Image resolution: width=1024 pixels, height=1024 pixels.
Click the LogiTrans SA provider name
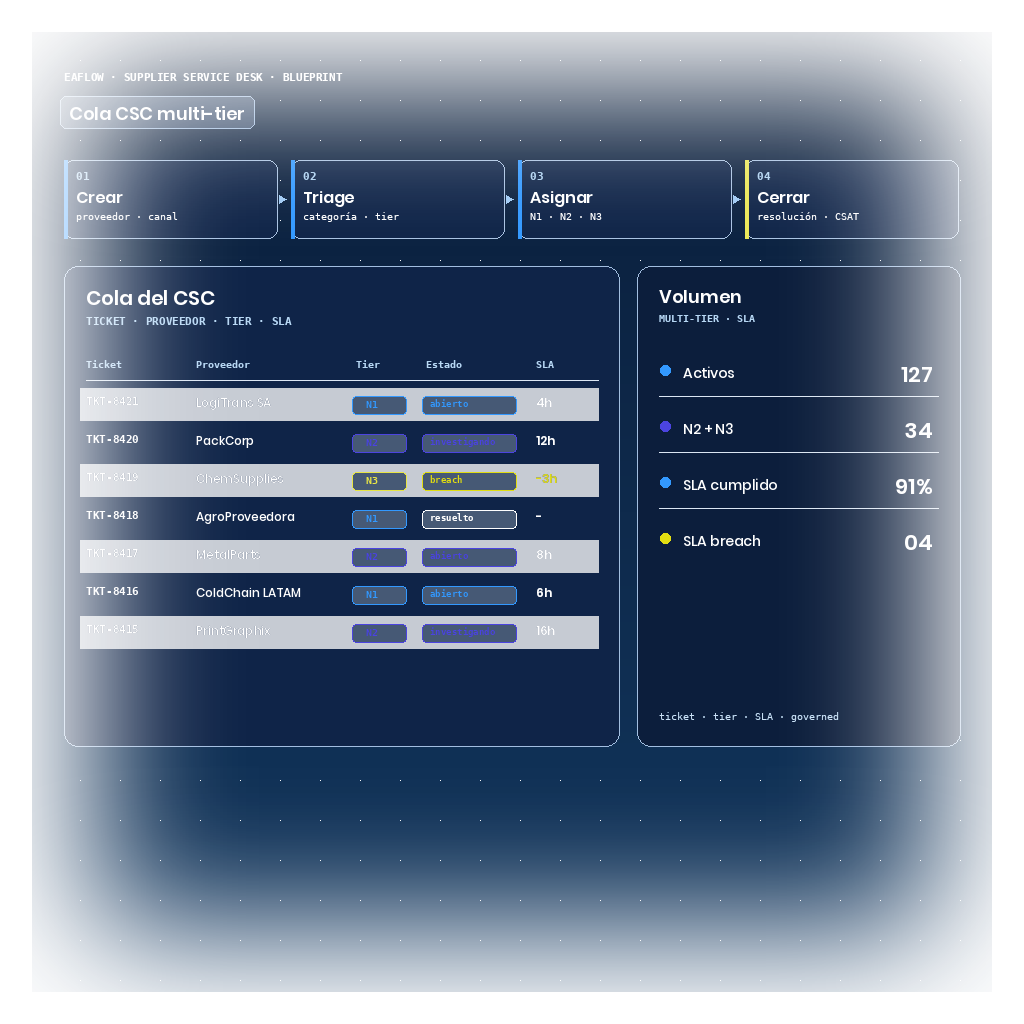click(x=233, y=403)
